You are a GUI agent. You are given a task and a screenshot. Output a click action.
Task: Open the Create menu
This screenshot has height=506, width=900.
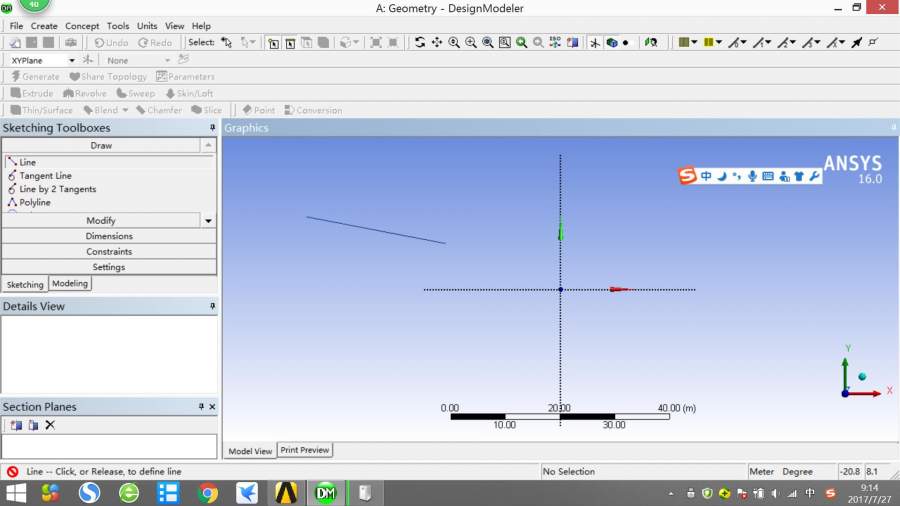pos(44,26)
